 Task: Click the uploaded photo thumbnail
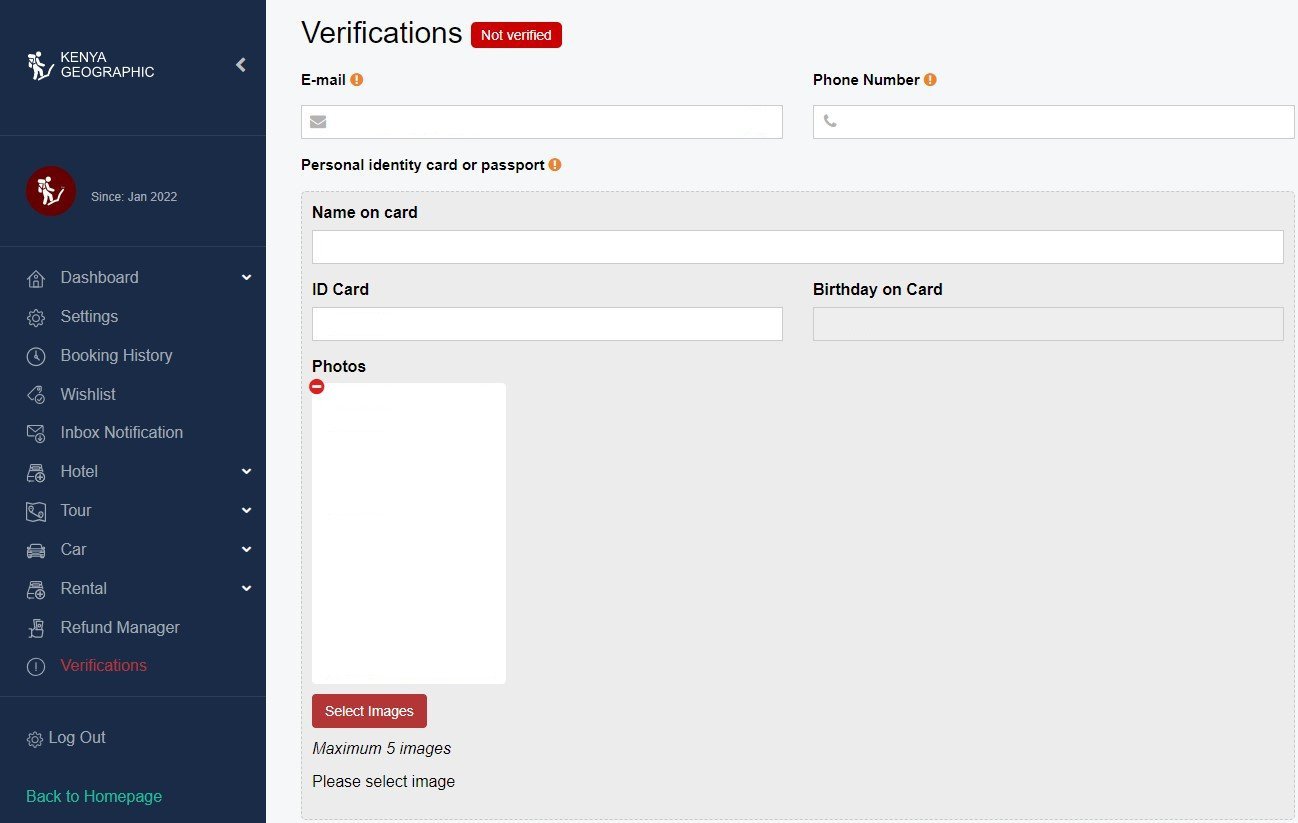tap(409, 533)
